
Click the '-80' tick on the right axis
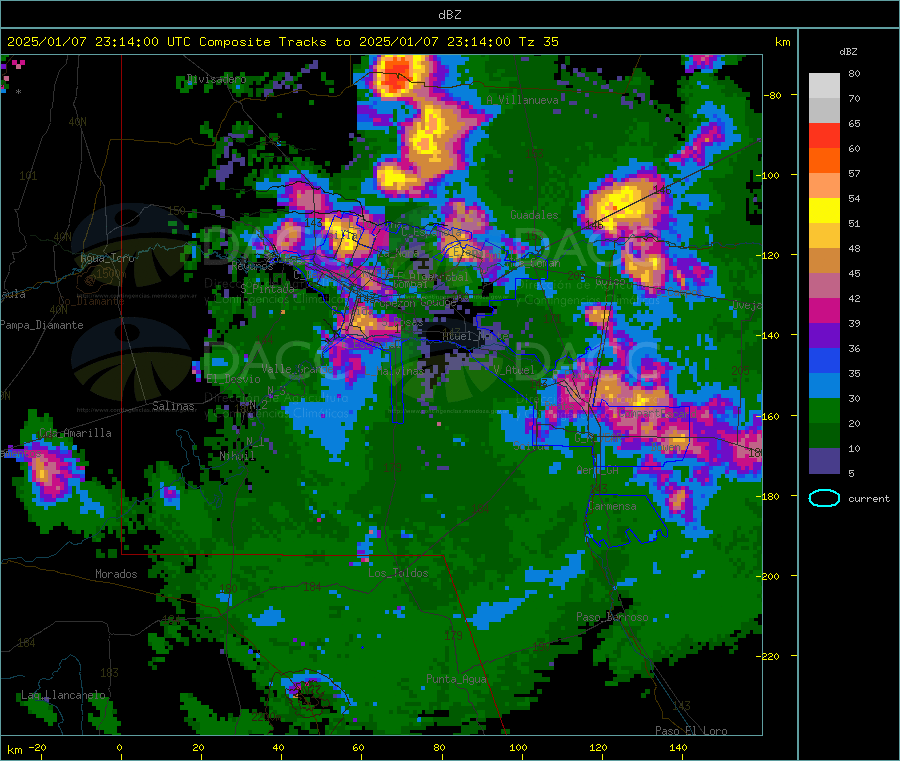click(773, 95)
